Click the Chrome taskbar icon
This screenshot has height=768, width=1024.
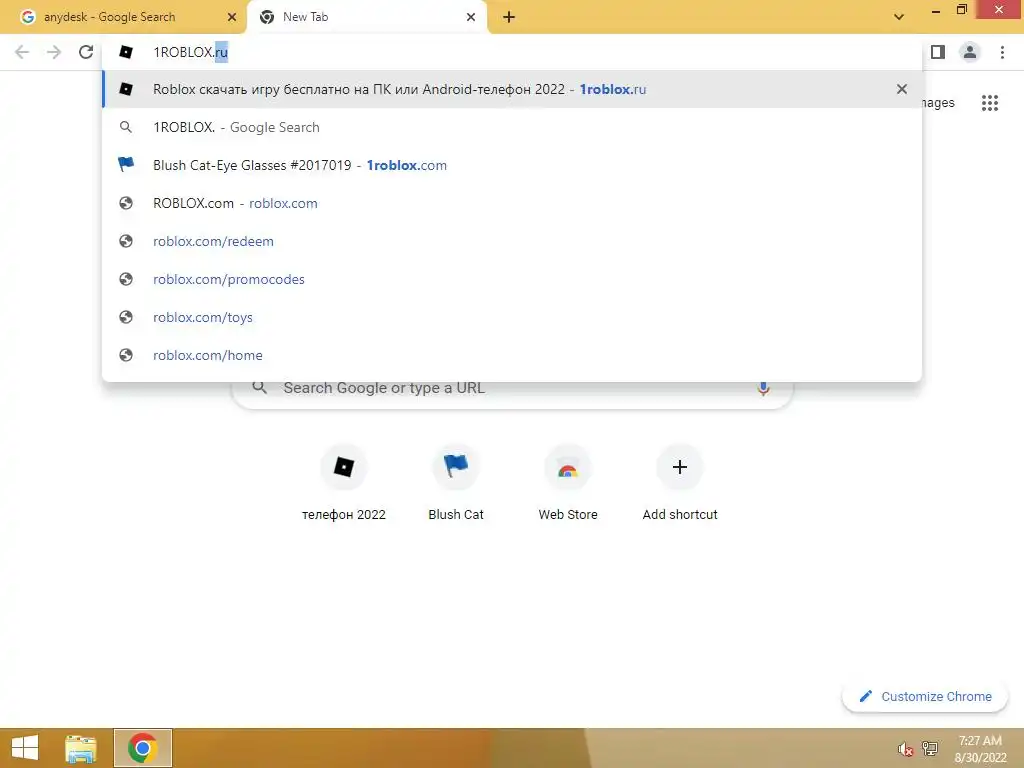tap(143, 748)
